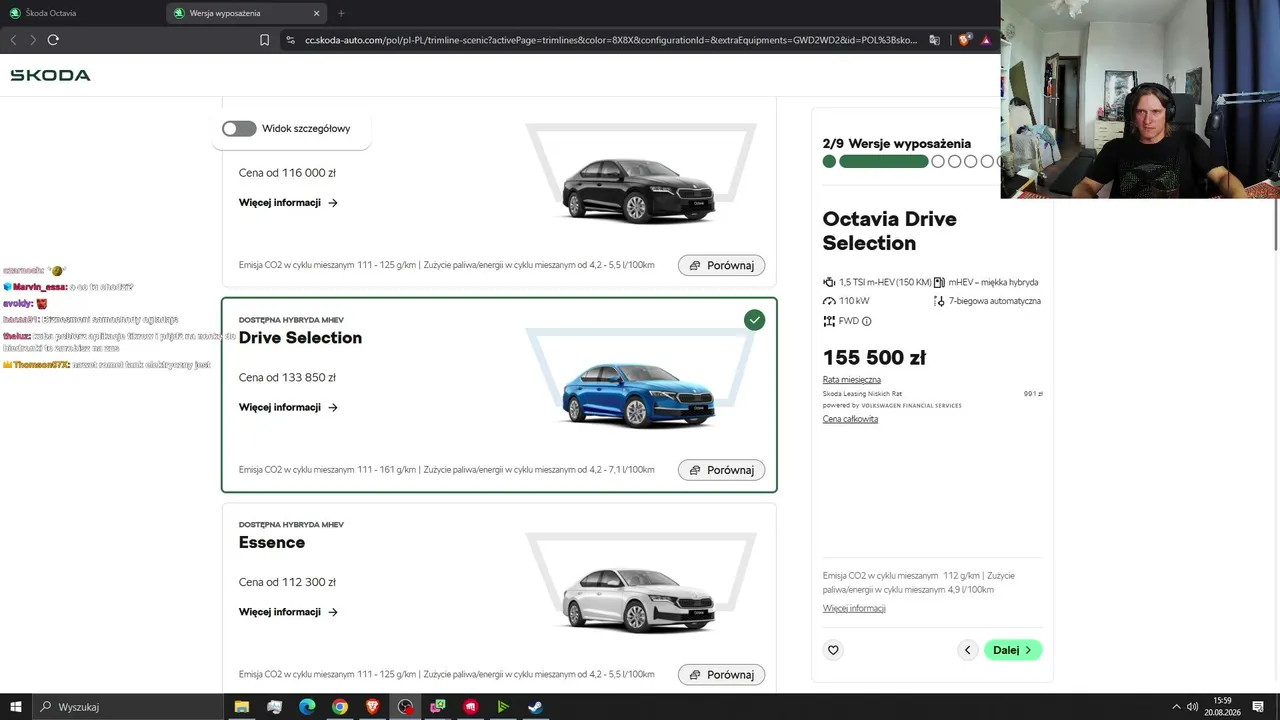Open the OBS Studio taskbar icon

click(x=405, y=707)
